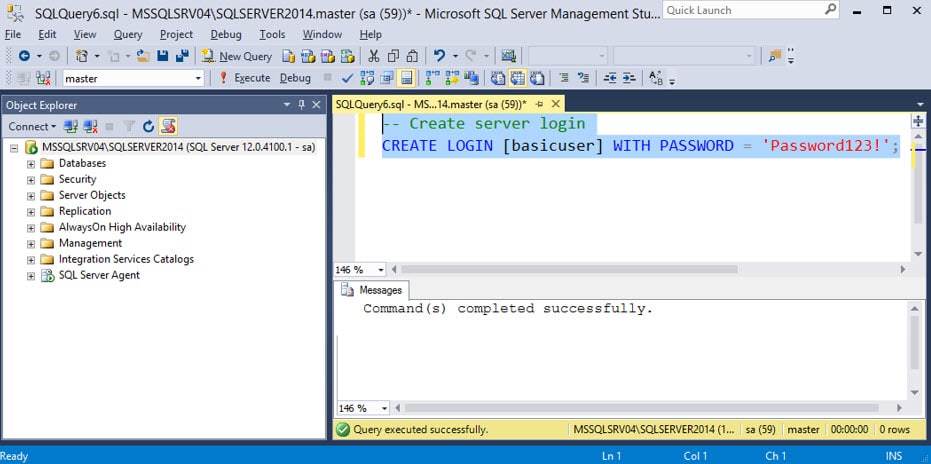Select the Integration Services Catalogs folder
The width and height of the screenshot is (931, 464).
[126, 259]
